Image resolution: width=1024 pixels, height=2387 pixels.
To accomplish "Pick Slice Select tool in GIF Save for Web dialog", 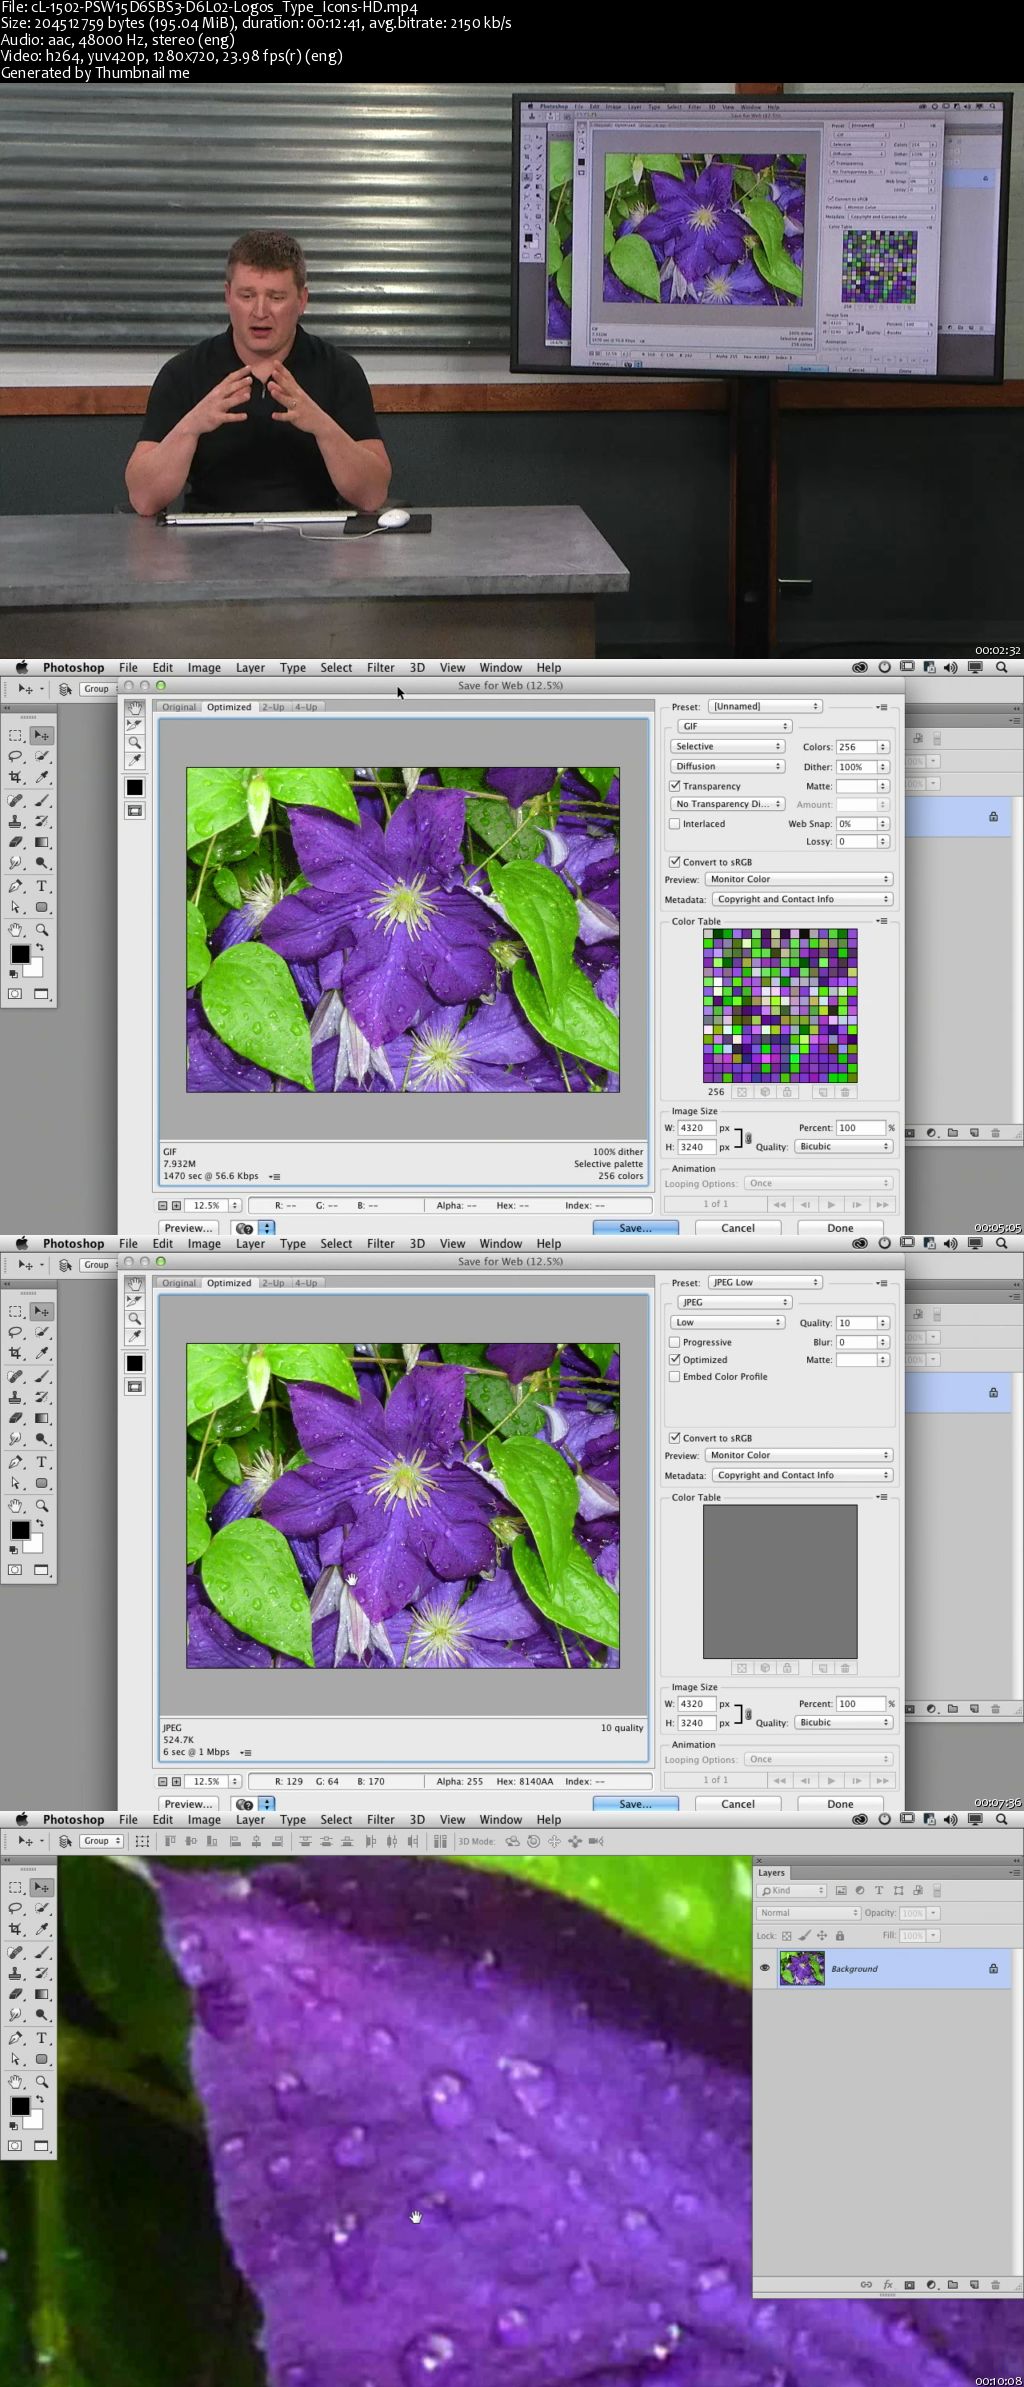I will pos(134,725).
